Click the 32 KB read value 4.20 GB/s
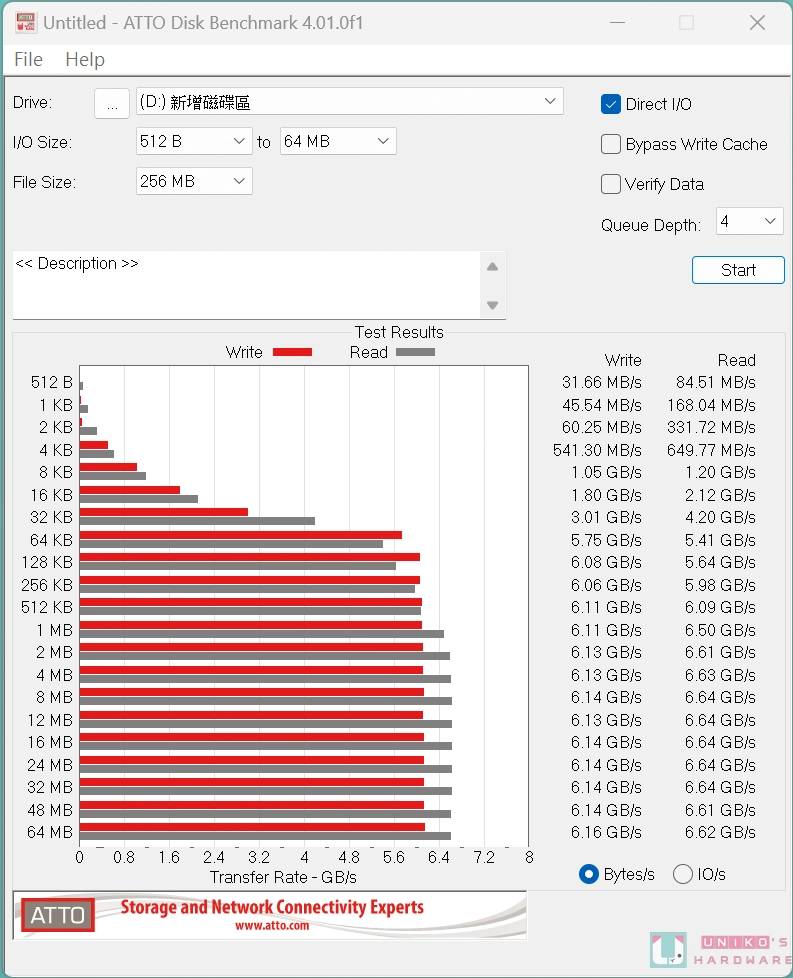This screenshot has height=978, width=793. (x=720, y=518)
